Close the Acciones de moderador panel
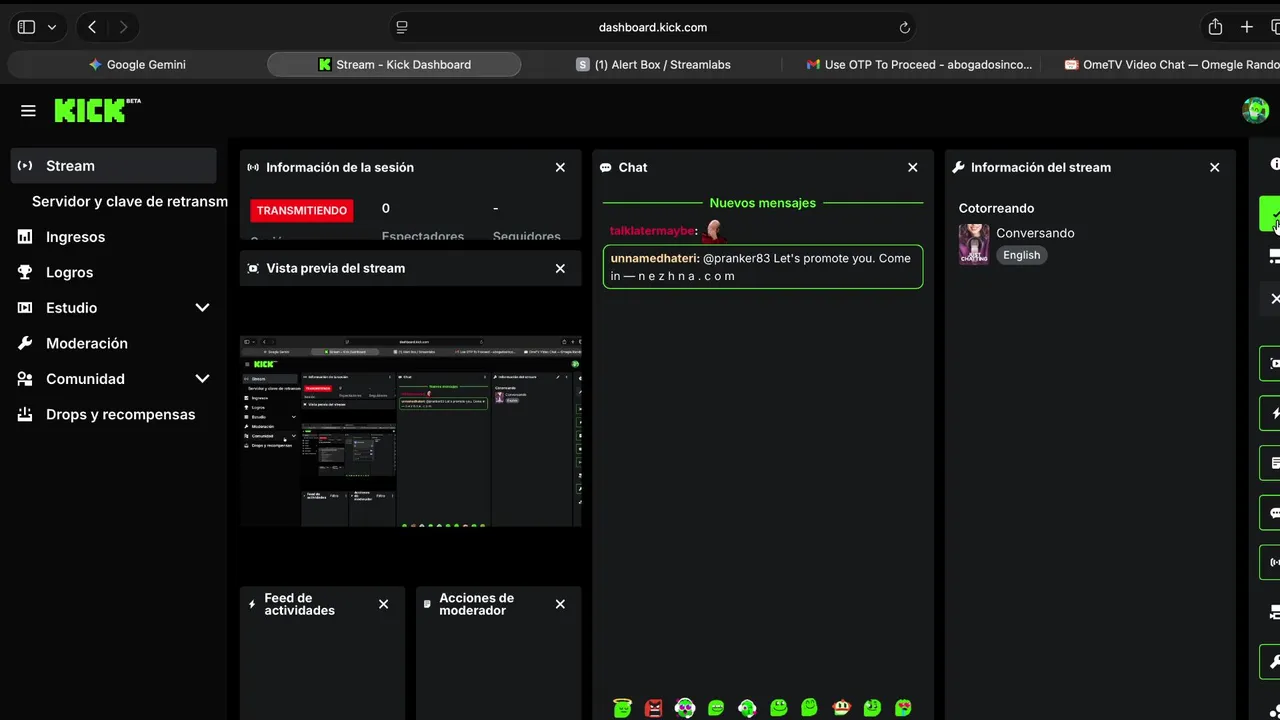The width and height of the screenshot is (1280, 720). point(560,604)
